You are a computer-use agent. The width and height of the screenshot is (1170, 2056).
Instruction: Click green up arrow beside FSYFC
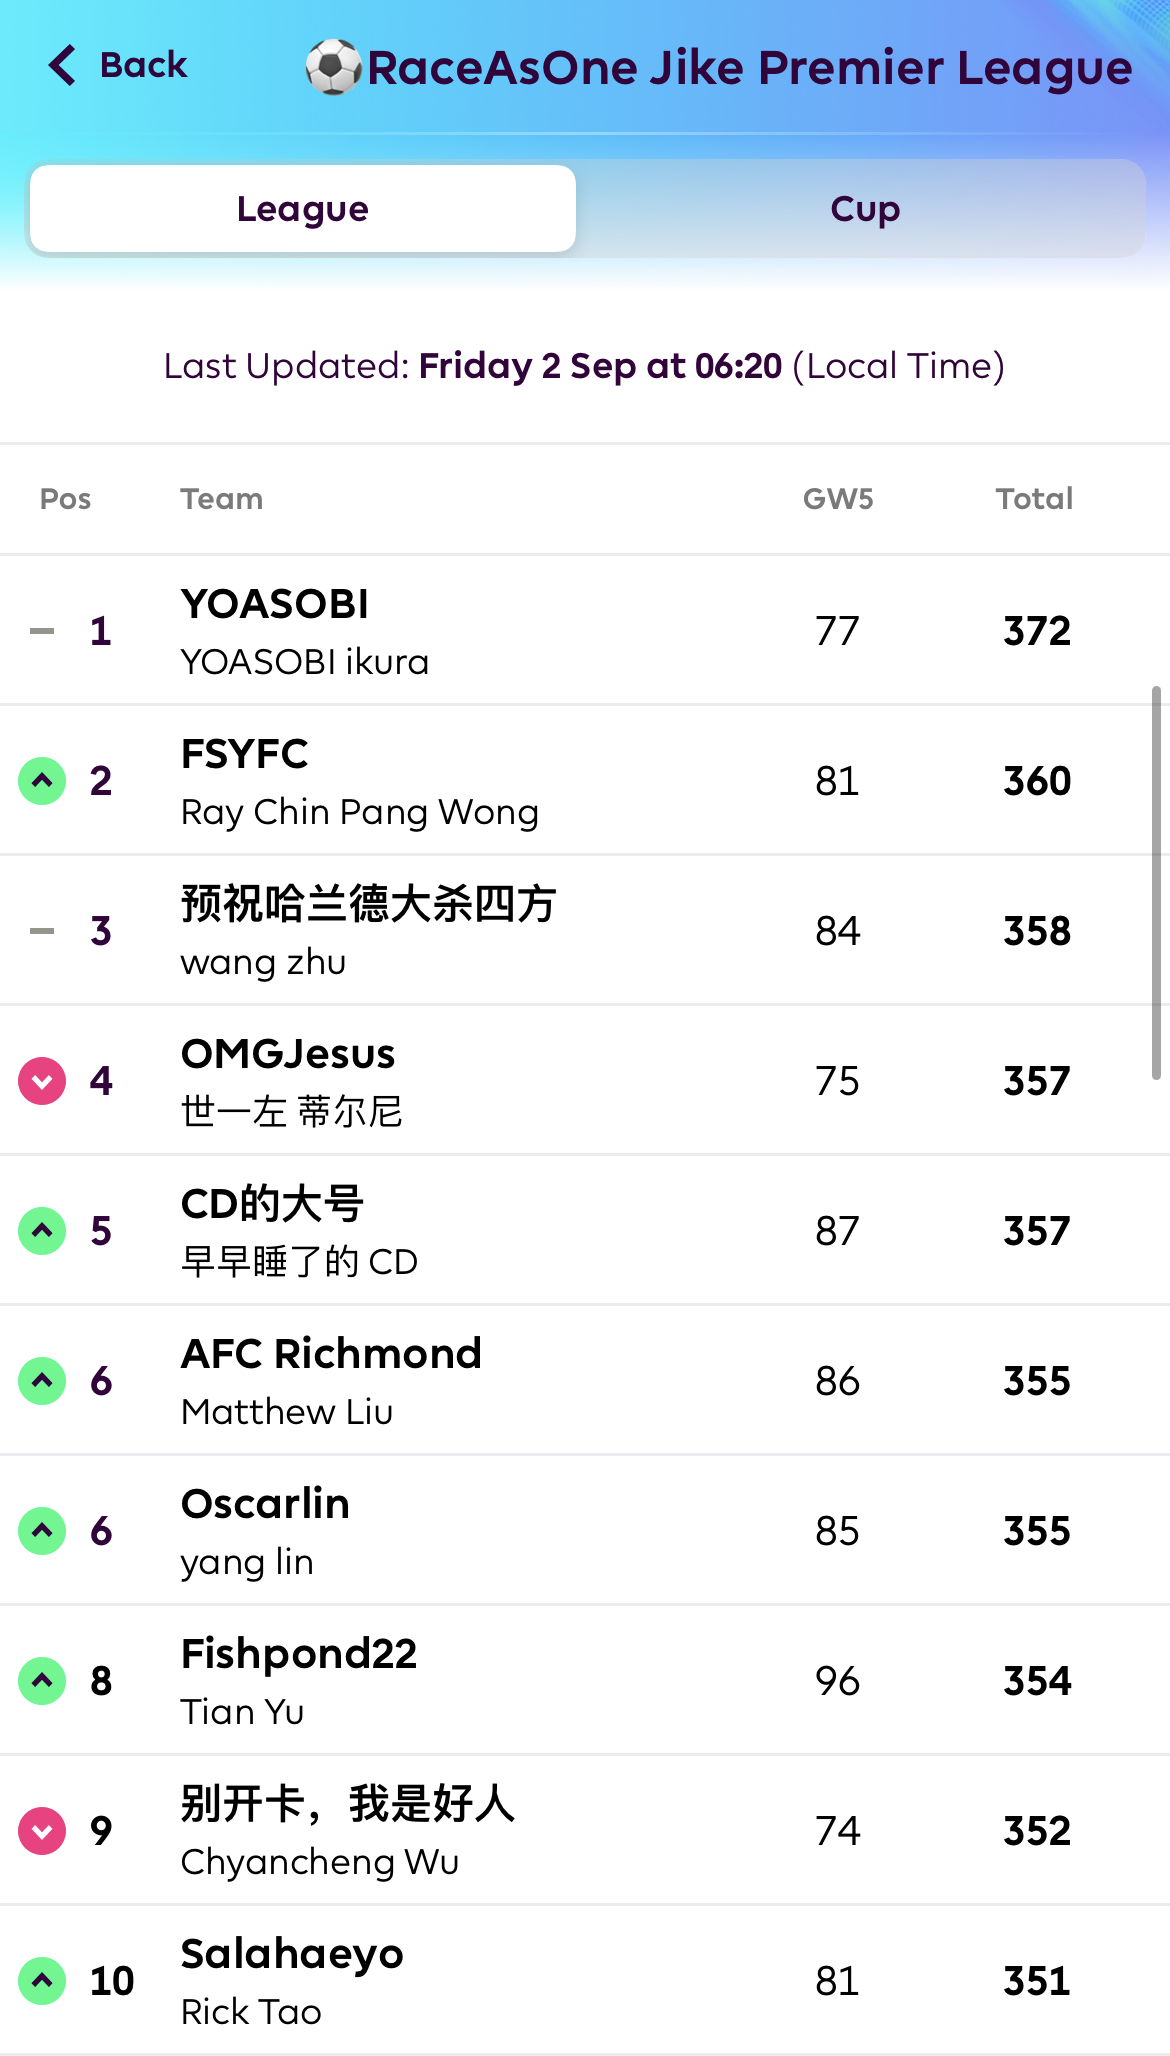coord(42,781)
